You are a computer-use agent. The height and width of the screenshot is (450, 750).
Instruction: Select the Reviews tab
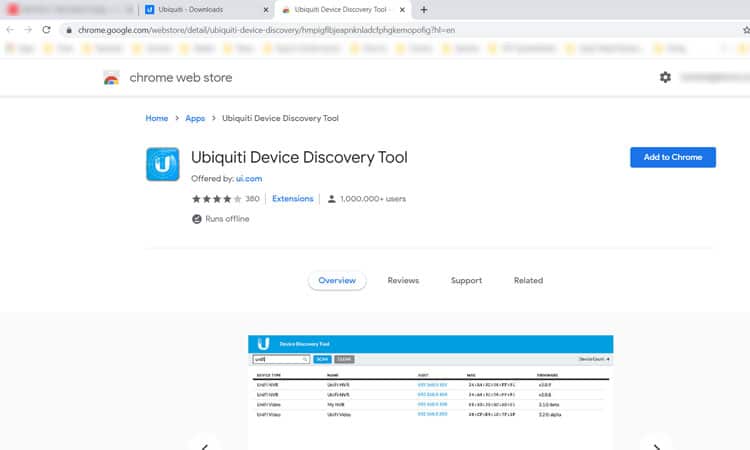[x=403, y=281]
